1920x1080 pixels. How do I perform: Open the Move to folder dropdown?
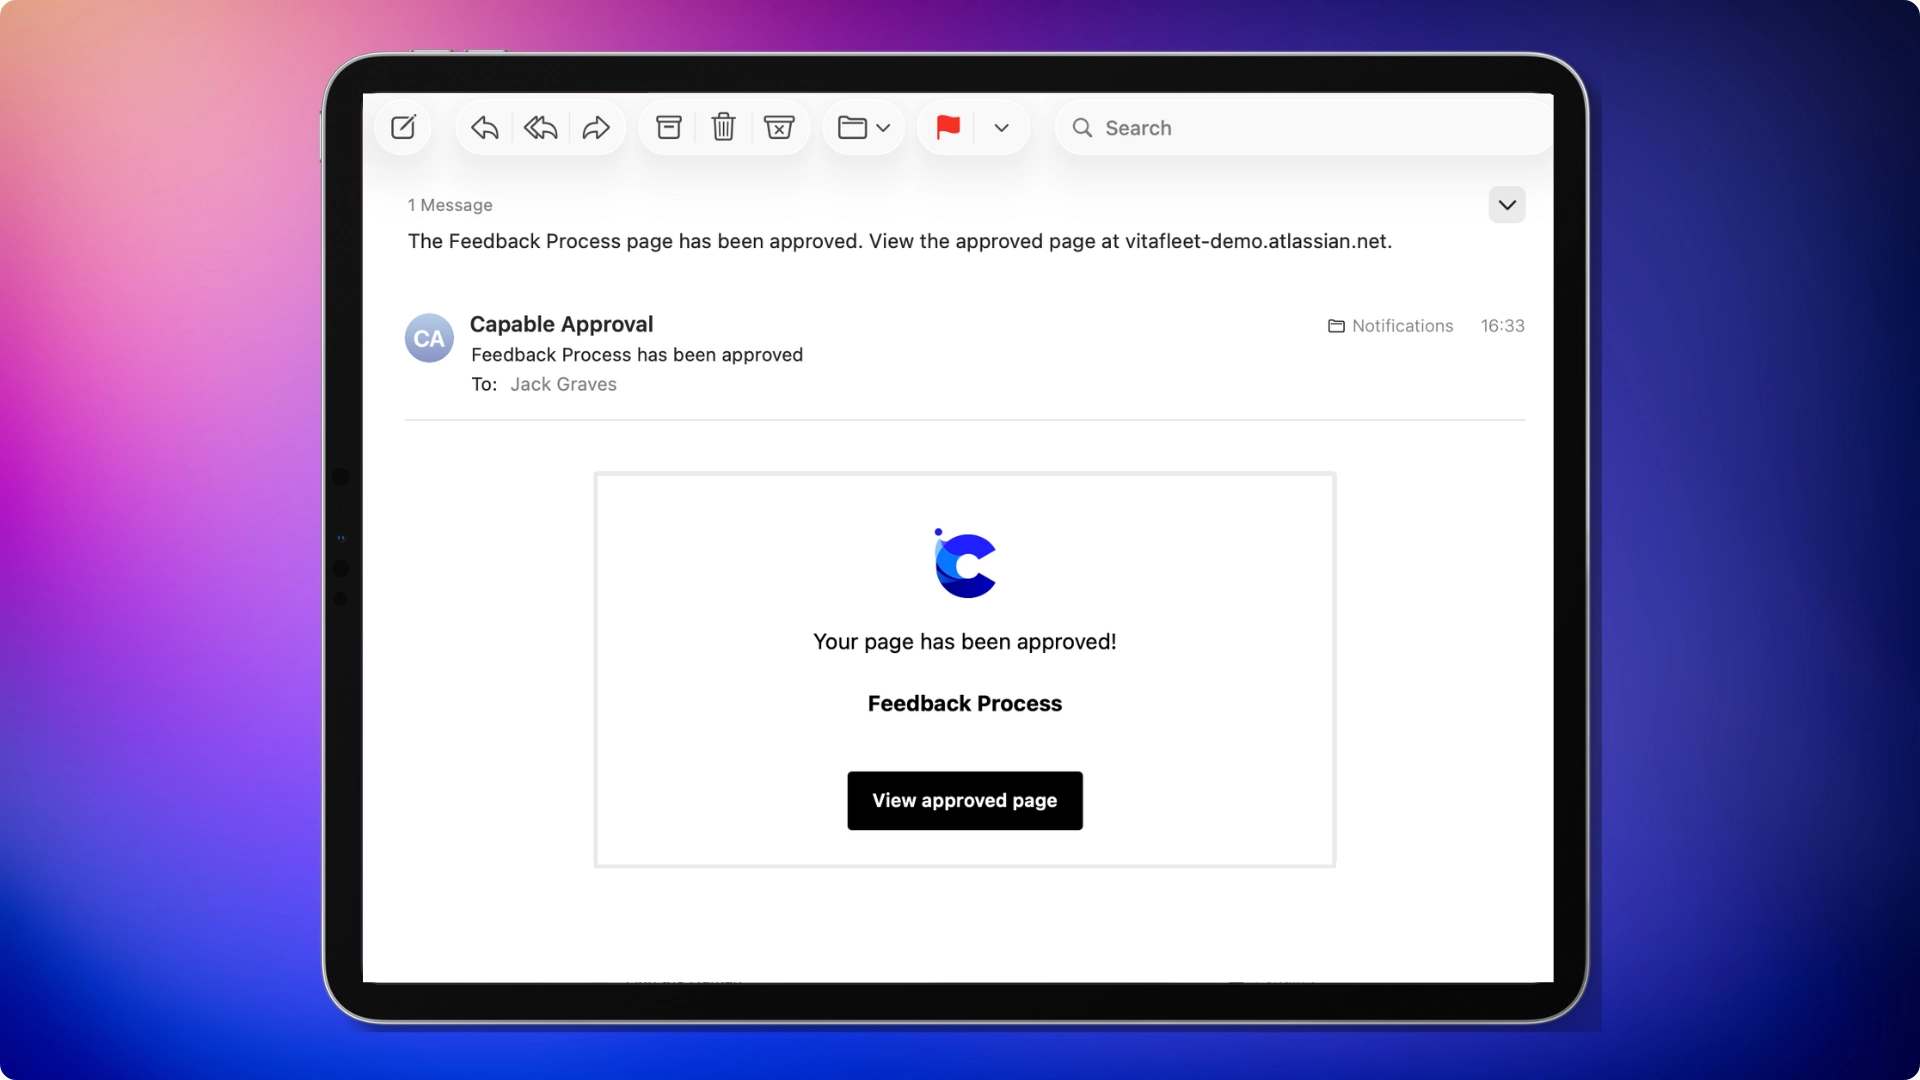click(864, 128)
